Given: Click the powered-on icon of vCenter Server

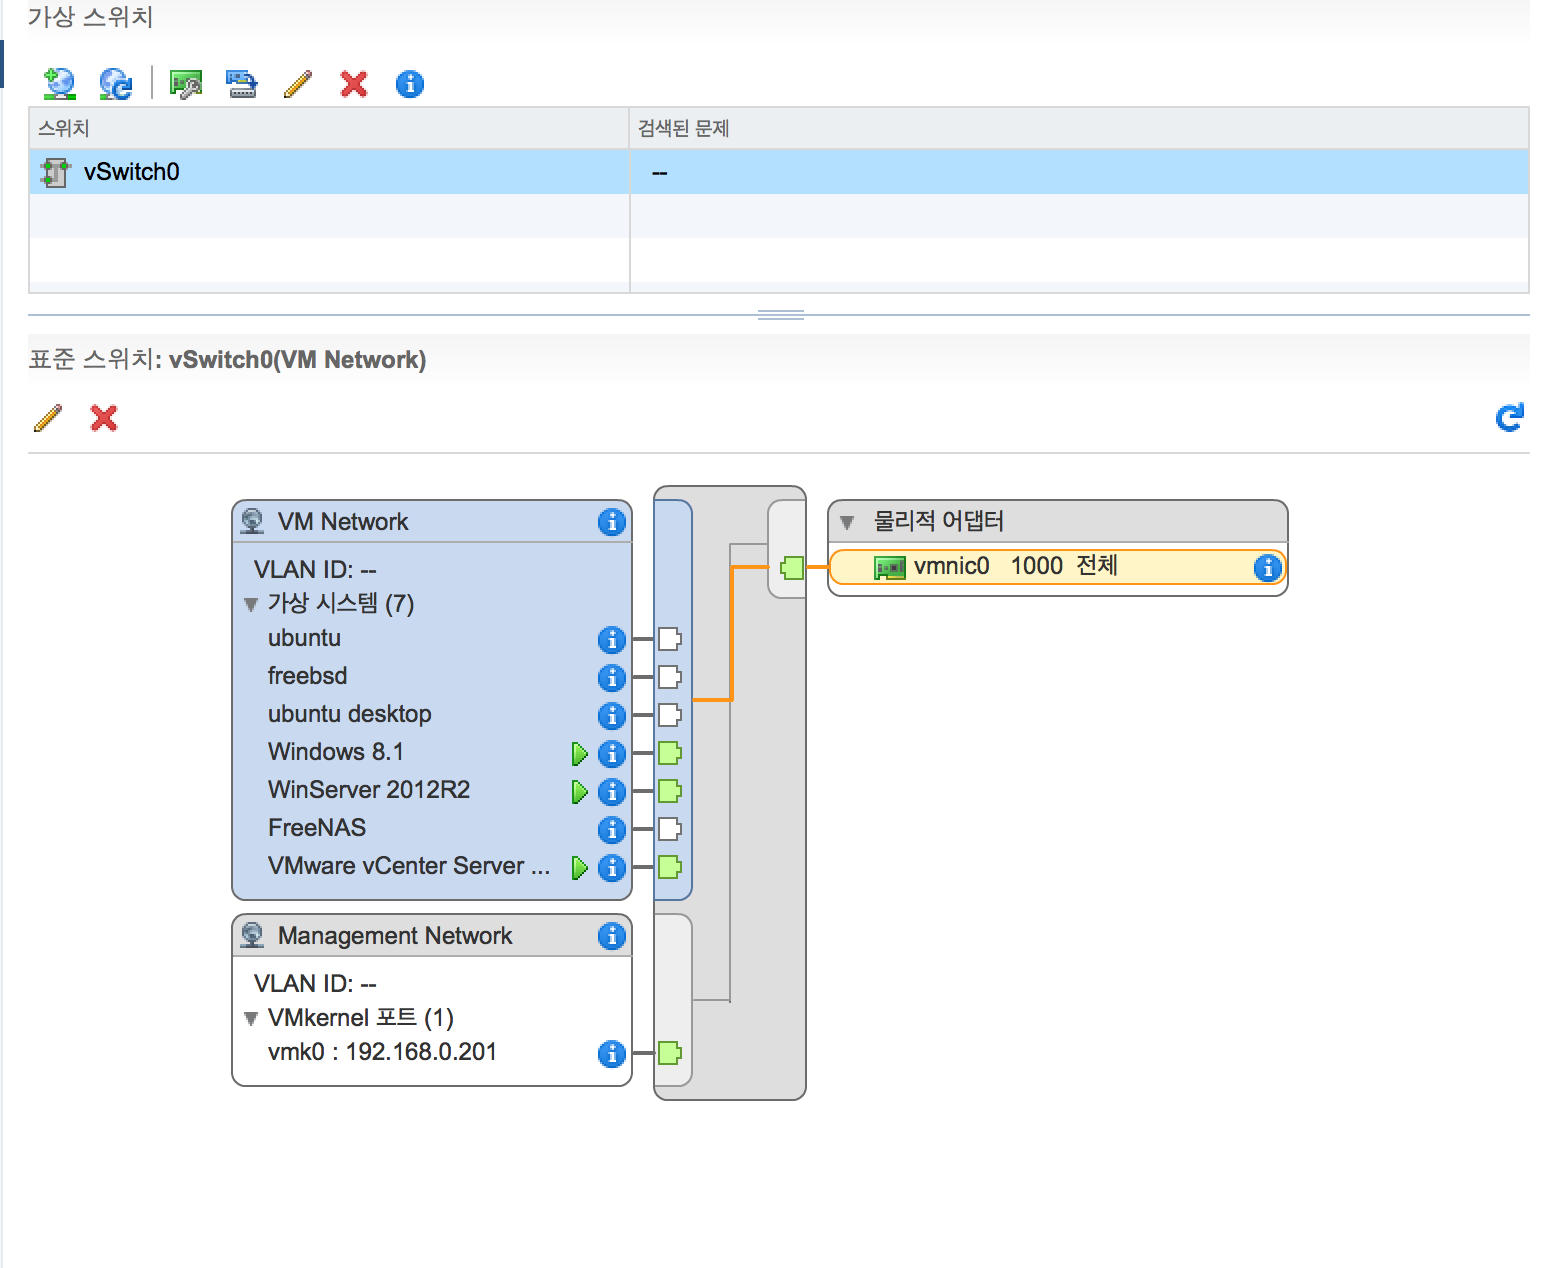Looking at the screenshot, I should [579, 867].
